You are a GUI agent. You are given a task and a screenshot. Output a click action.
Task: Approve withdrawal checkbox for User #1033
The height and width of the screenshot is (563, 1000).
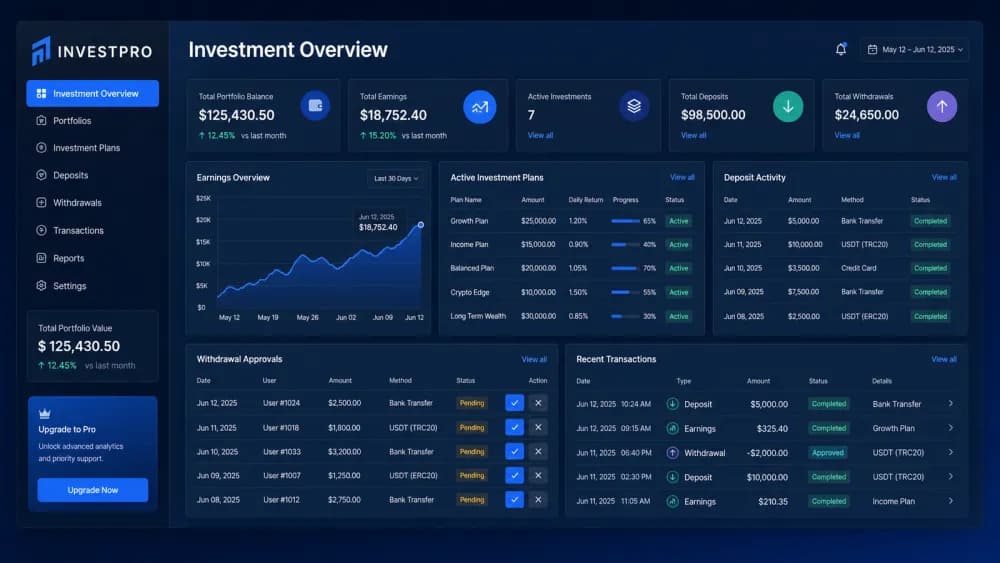515,451
